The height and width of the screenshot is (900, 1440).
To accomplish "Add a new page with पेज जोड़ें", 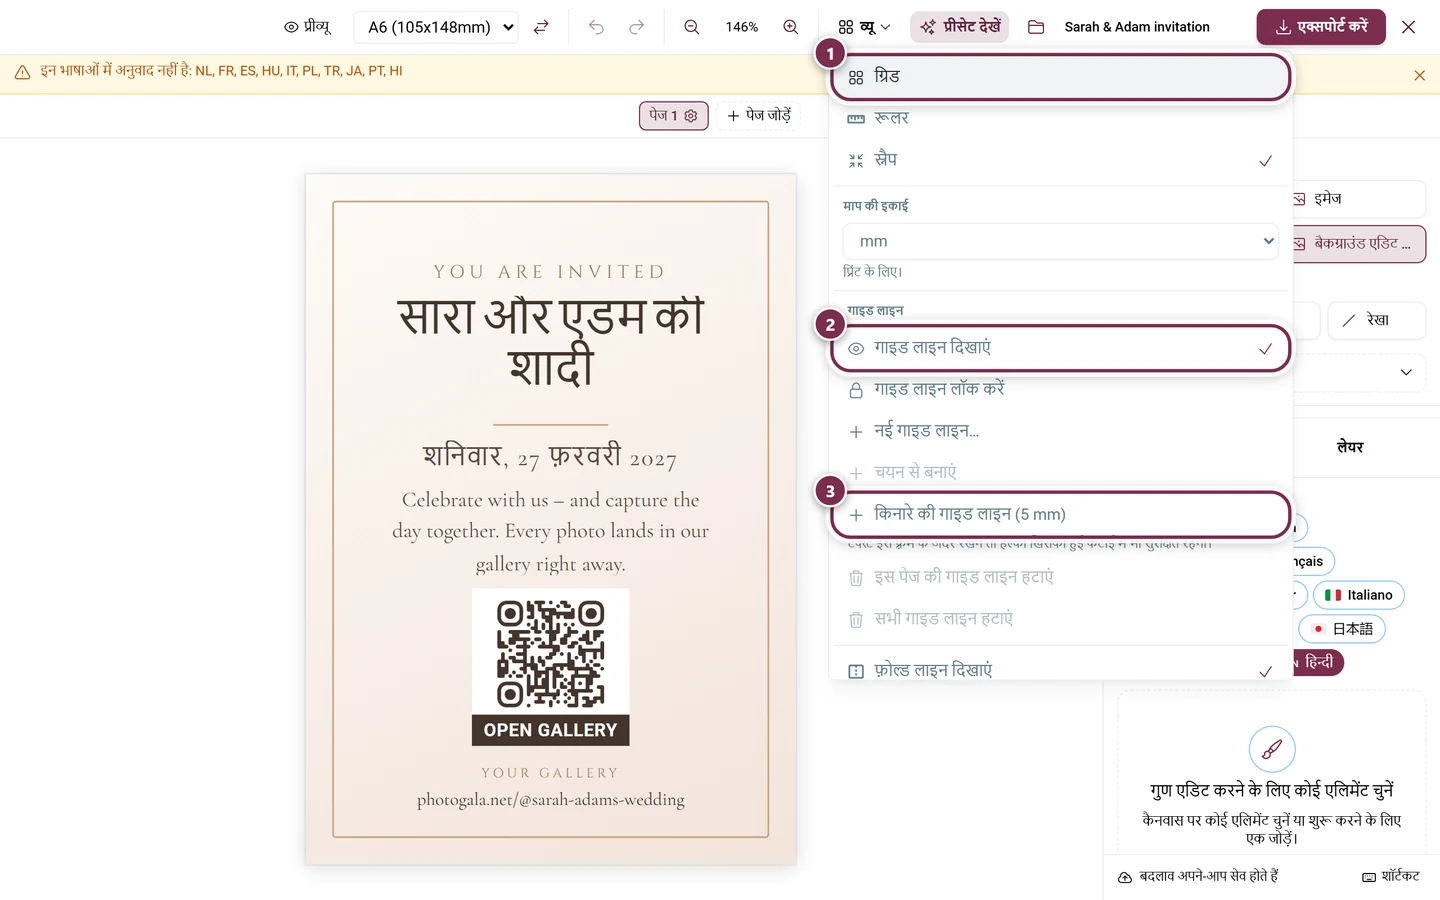I will [x=759, y=116].
